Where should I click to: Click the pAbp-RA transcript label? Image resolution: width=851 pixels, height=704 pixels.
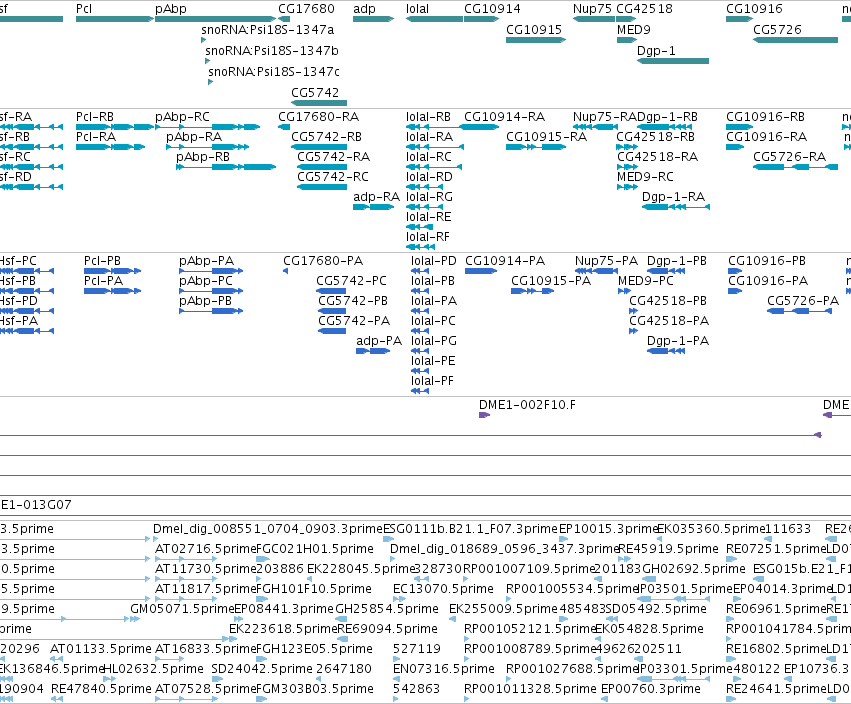click(x=194, y=137)
